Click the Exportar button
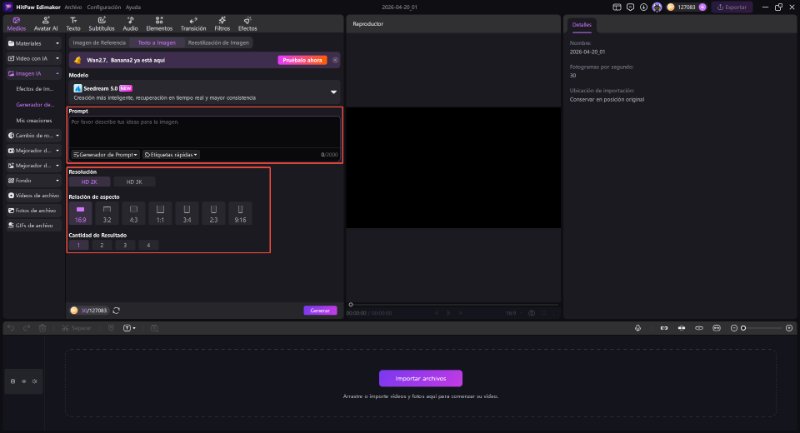 click(732, 7)
